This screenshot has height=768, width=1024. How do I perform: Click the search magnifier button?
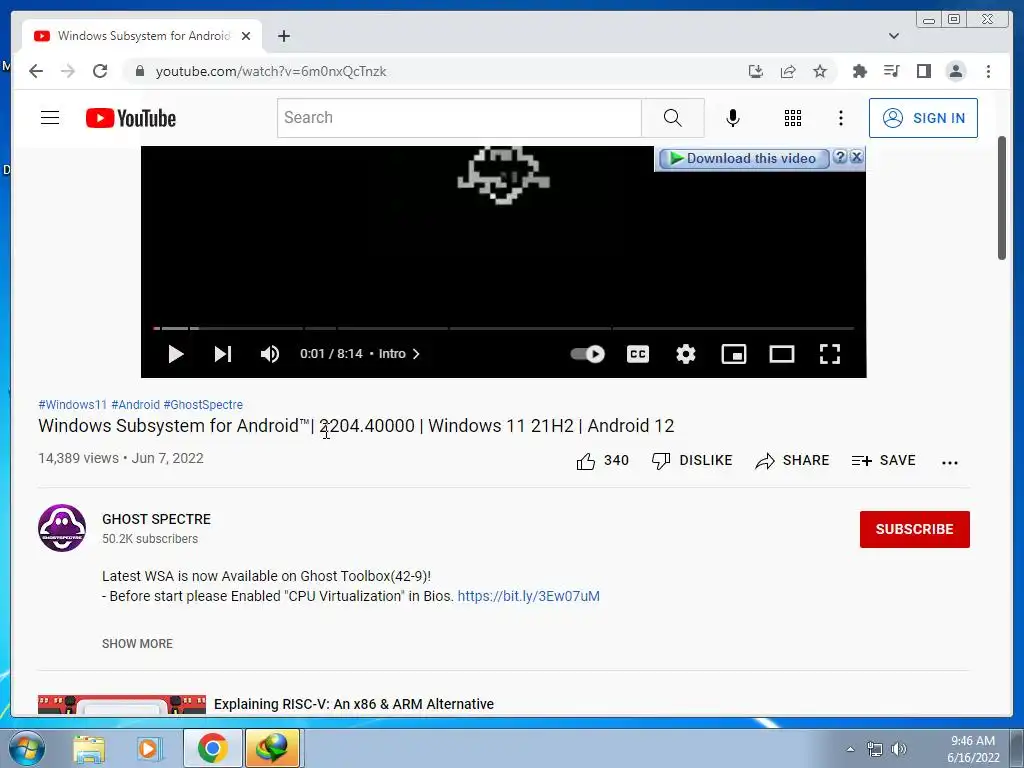[x=673, y=118]
